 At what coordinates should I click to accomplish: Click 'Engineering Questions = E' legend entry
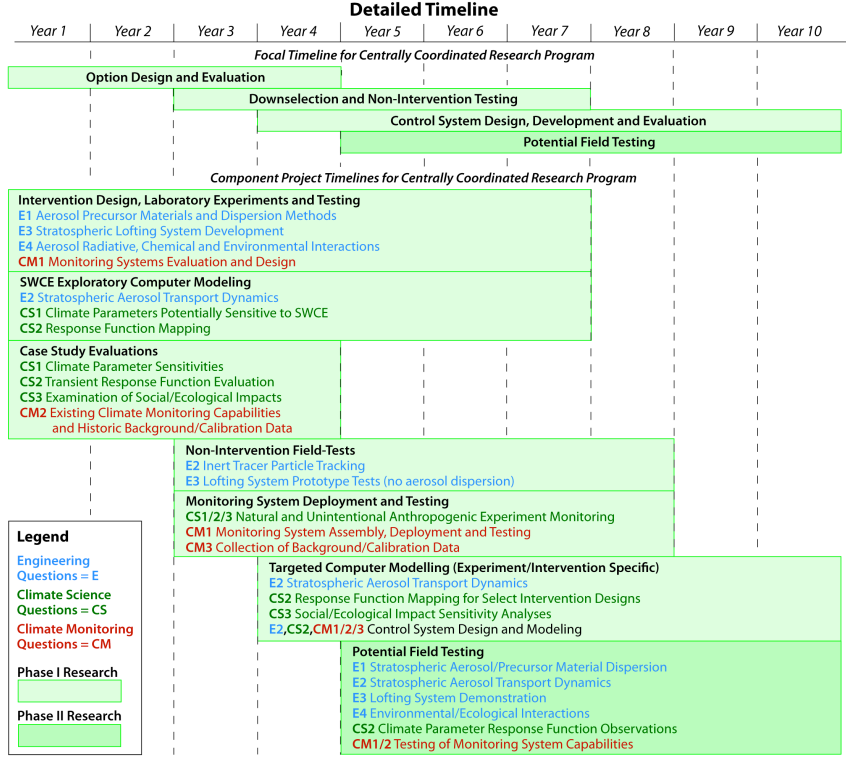point(58,568)
